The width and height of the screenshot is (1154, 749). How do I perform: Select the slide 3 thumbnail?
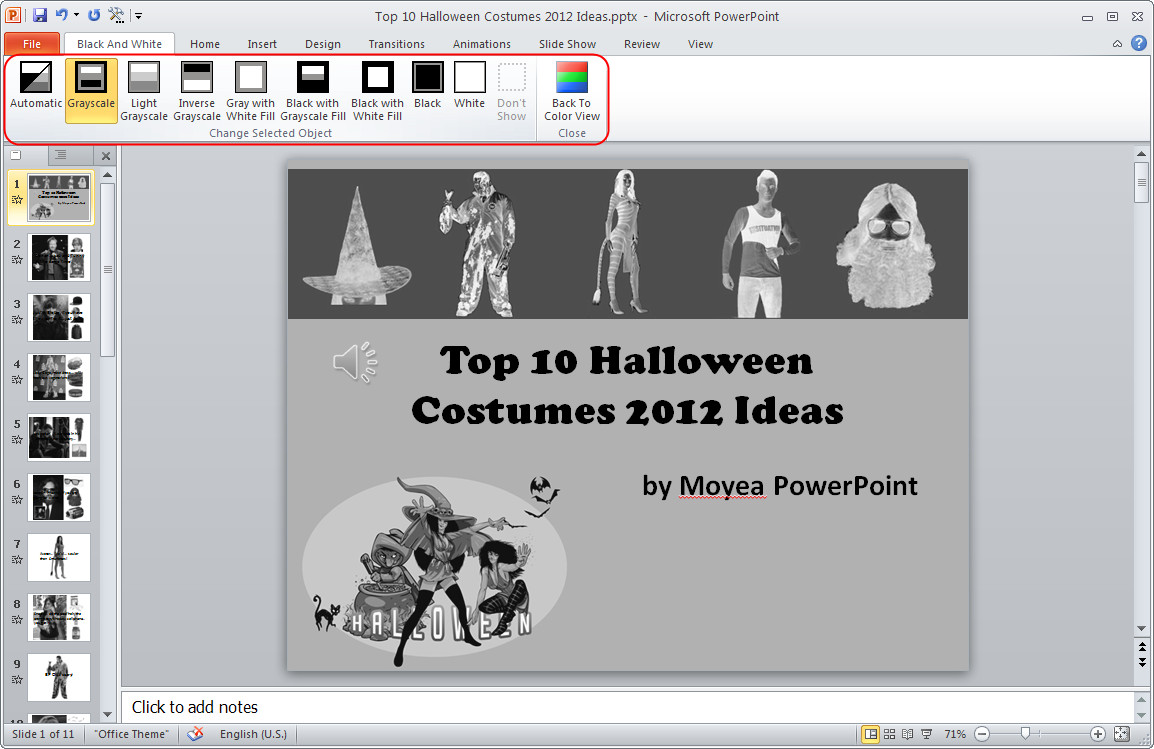pos(58,317)
